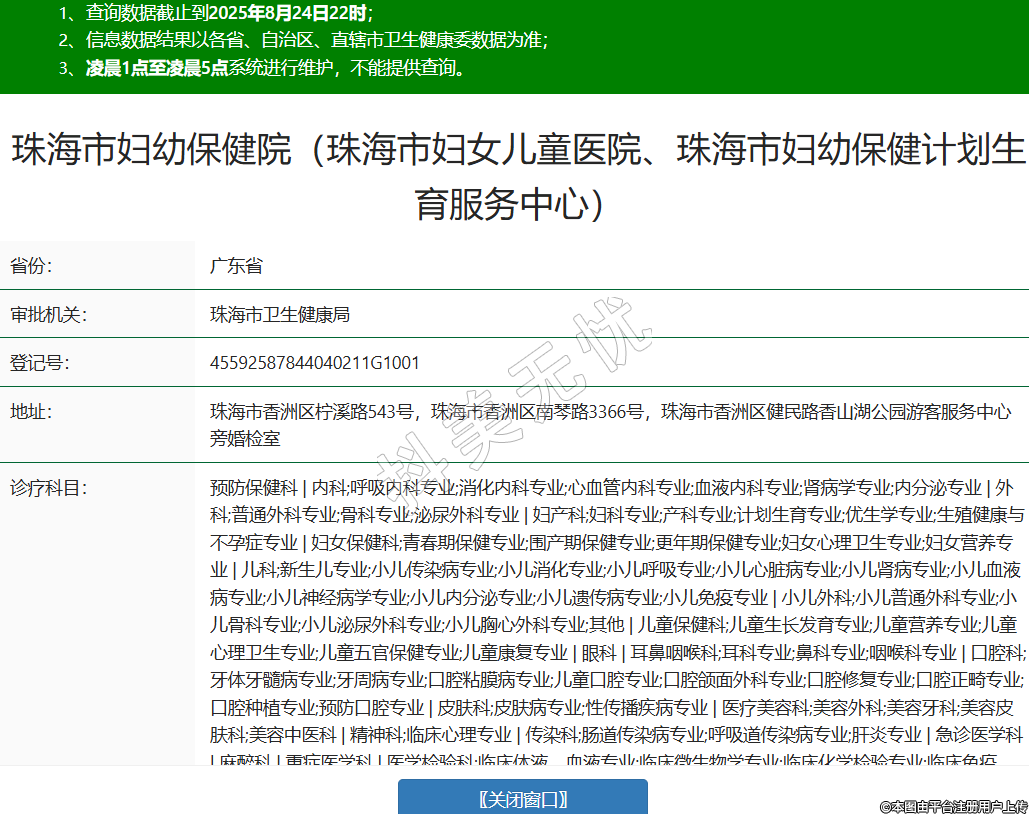
Task: Click 医疗美容科 in the department list
Action: click(764, 707)
